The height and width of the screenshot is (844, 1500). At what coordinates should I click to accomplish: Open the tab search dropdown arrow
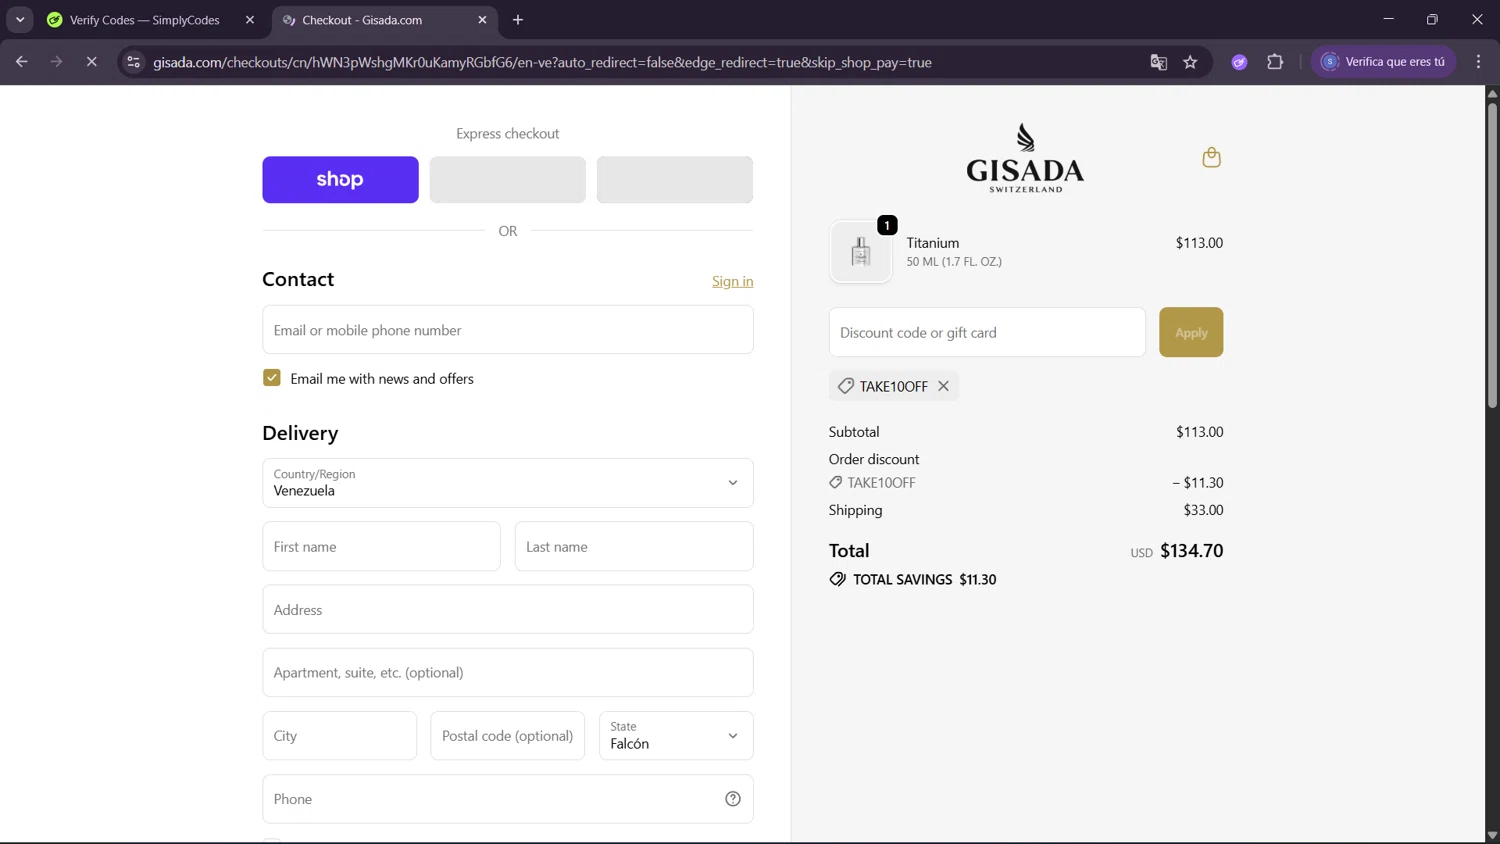(x=20, y=20)
